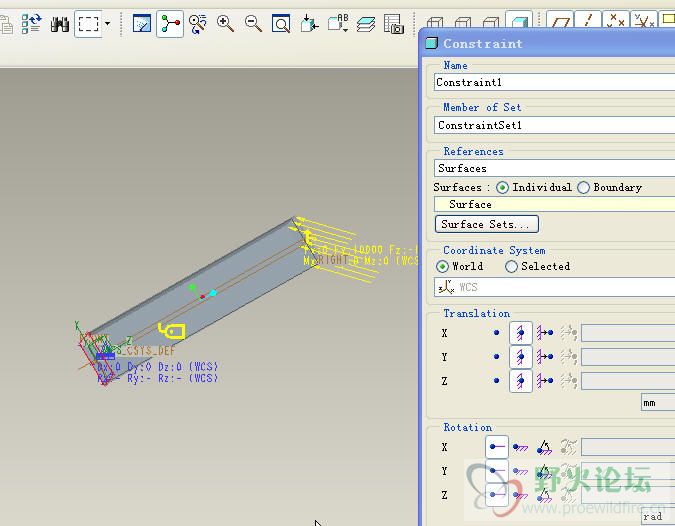Screen dimensions: 675x526
Task: Click the Surface collector field
Action: click(x=554, y=204)
